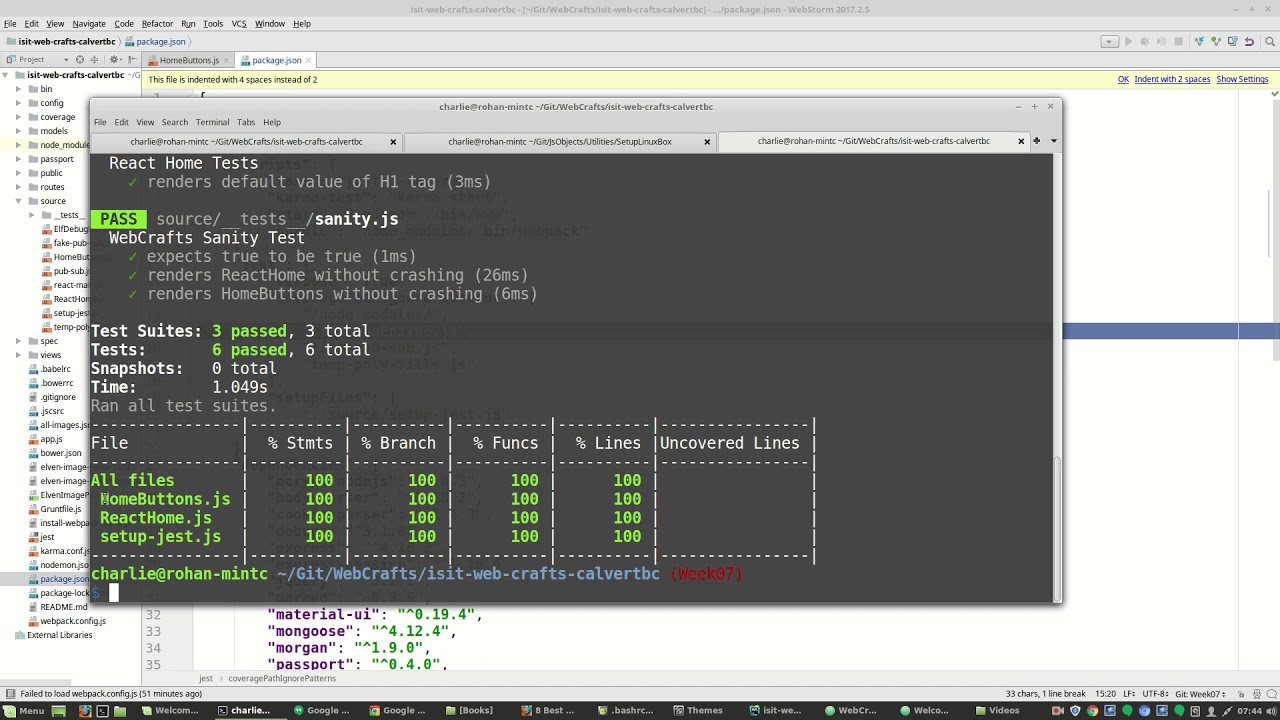Click the coveragePathIgnorePatterns breadcrumb

[x=282, y=678]
